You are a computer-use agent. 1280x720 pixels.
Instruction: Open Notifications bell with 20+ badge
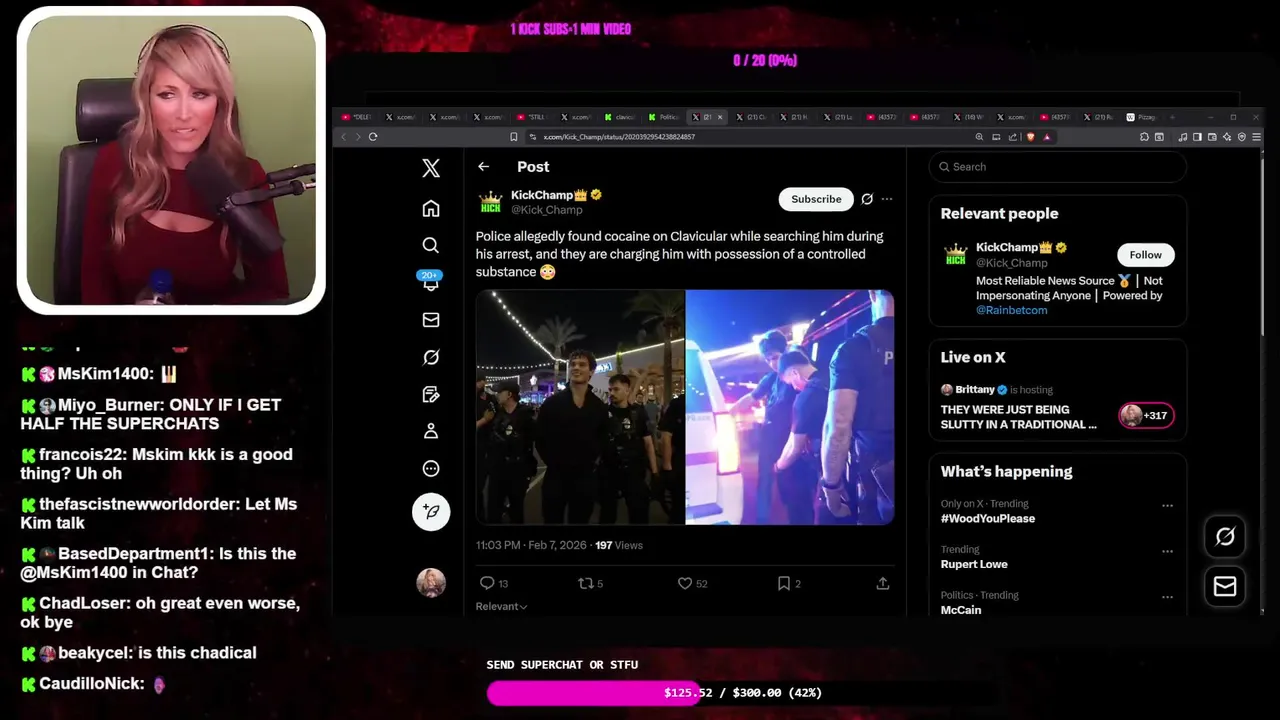tap(431, 282)
